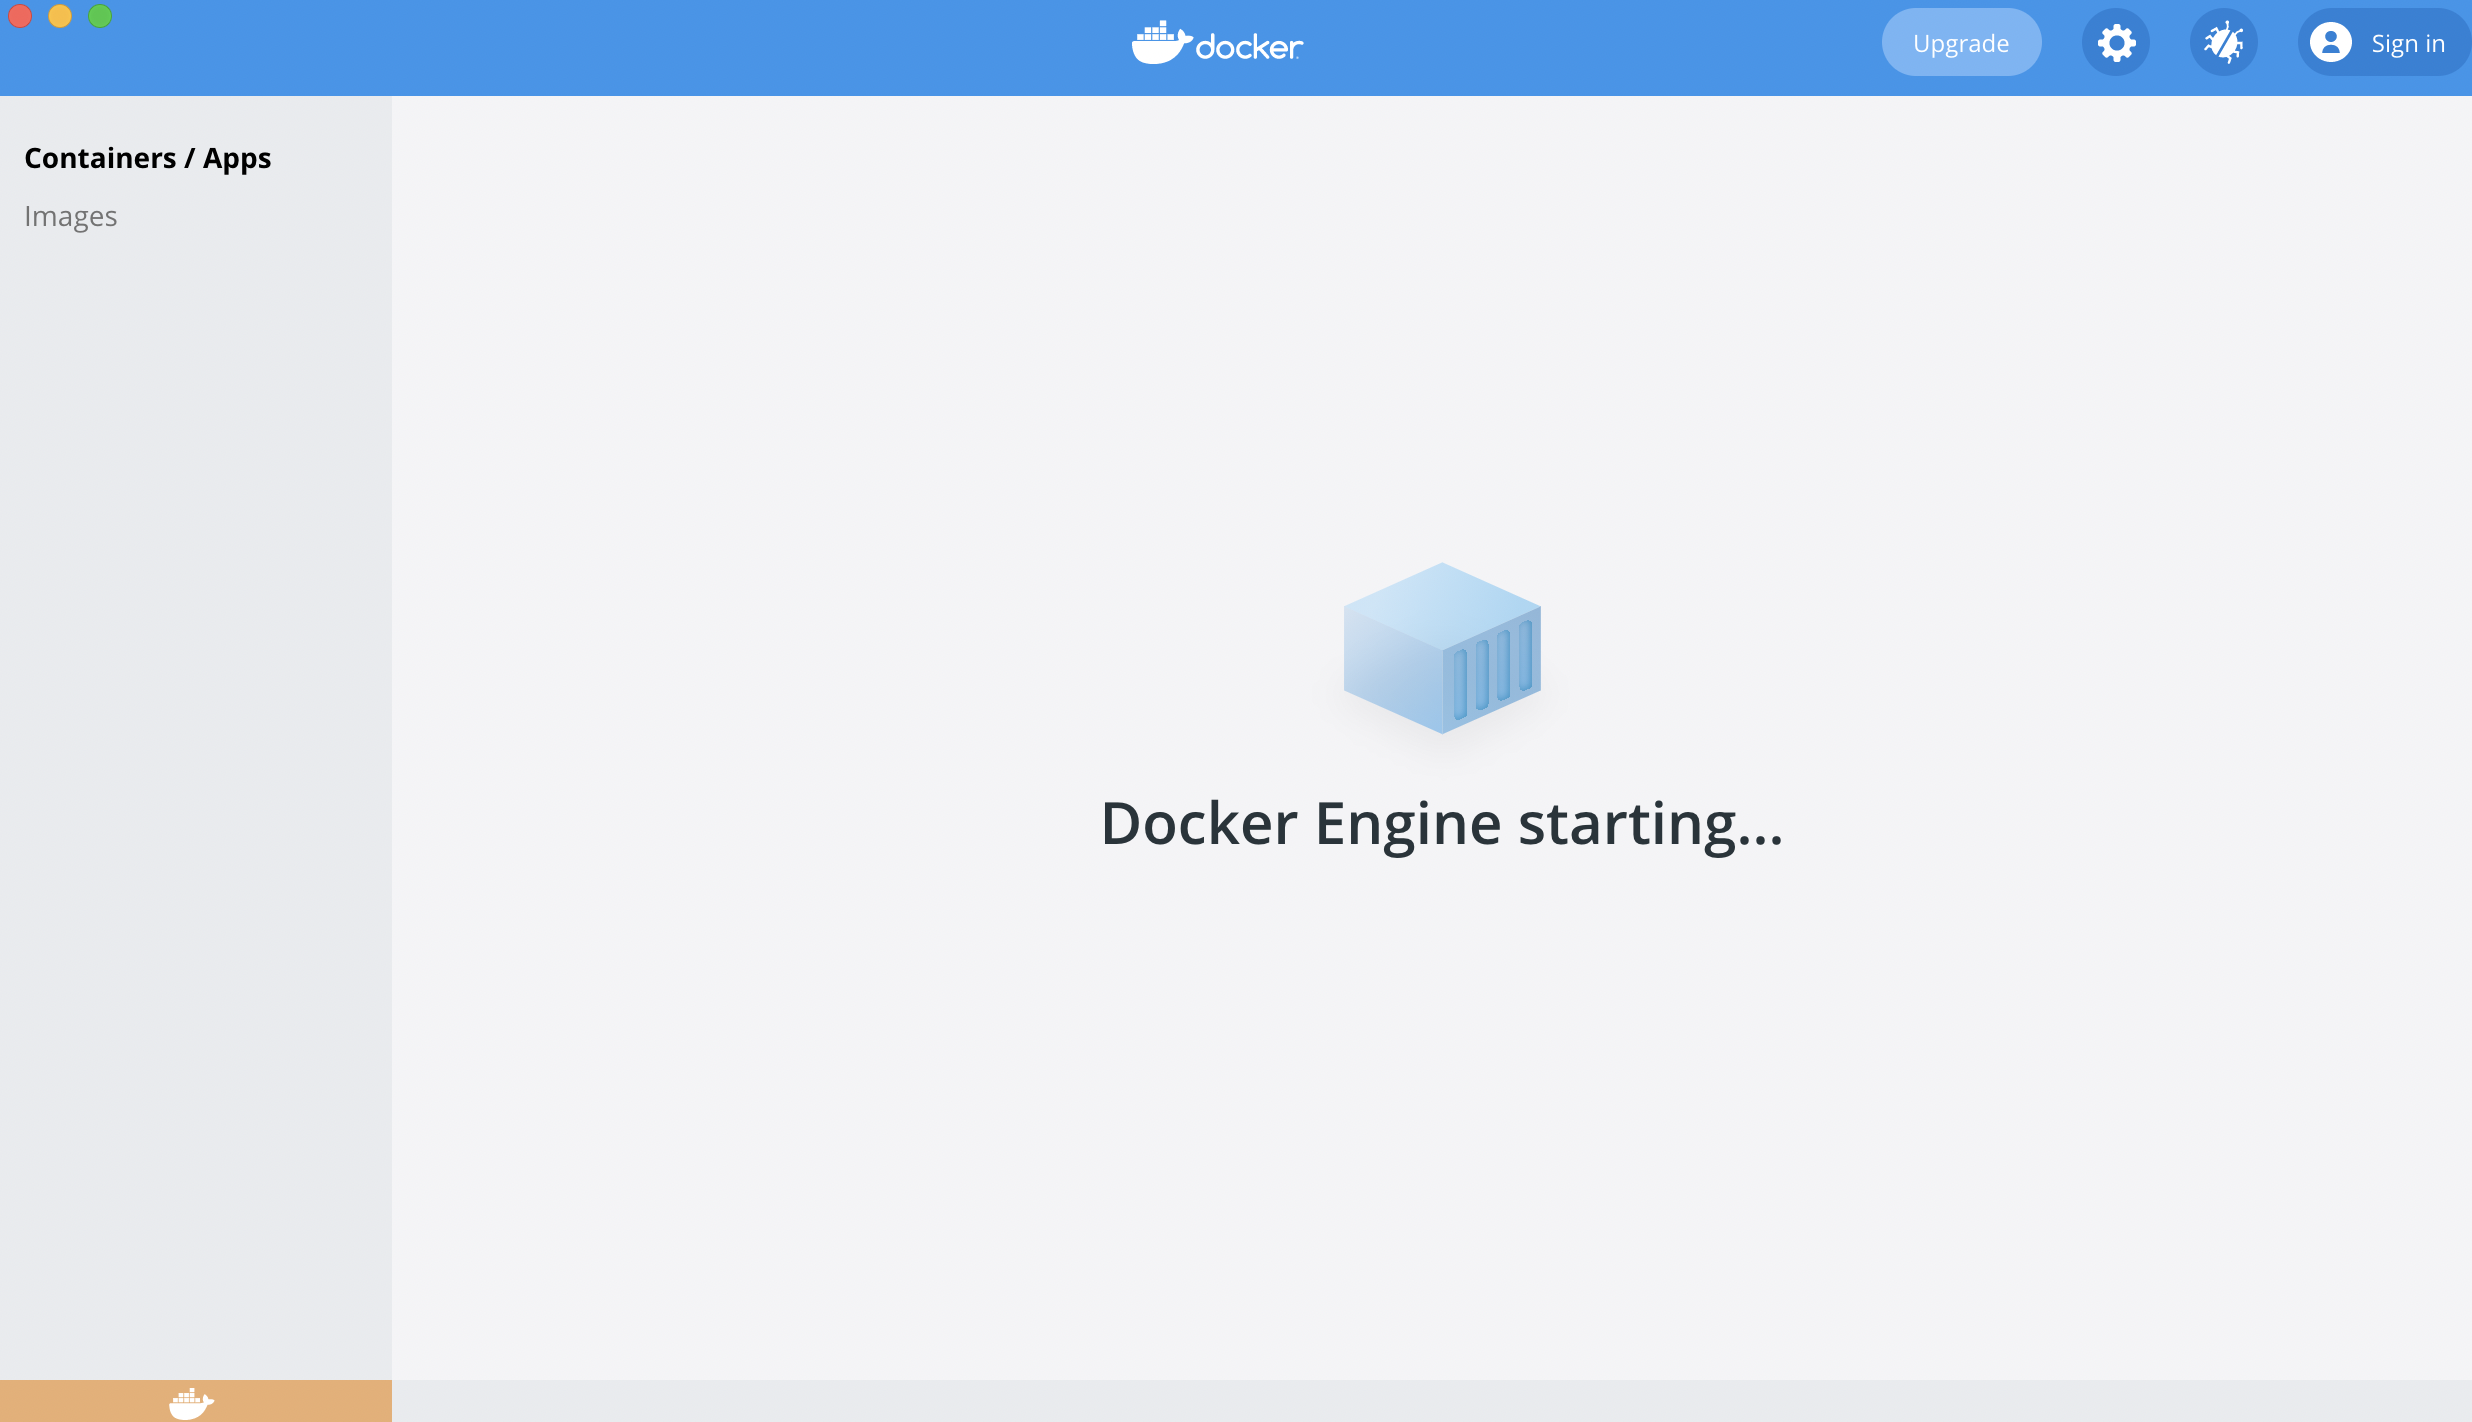Viewport: 2472px width, 1422px height.
Task: Open account options via avatar dropdown
Action: pyautogui.click(x=2331, y=42)
